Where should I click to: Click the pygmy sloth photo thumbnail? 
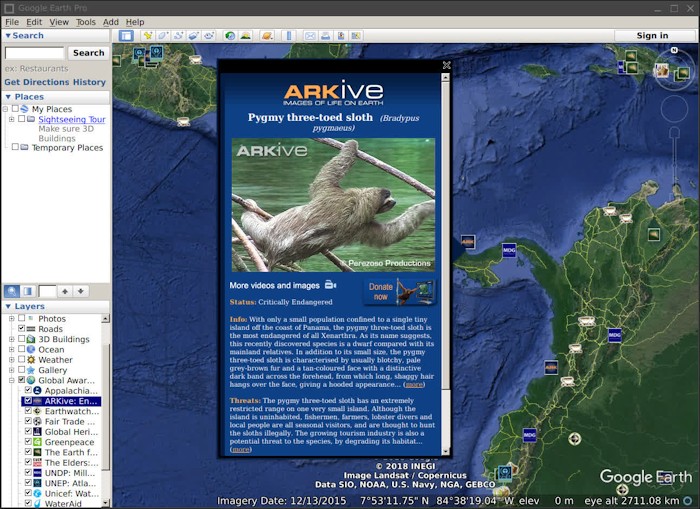[x=333, y=205]
